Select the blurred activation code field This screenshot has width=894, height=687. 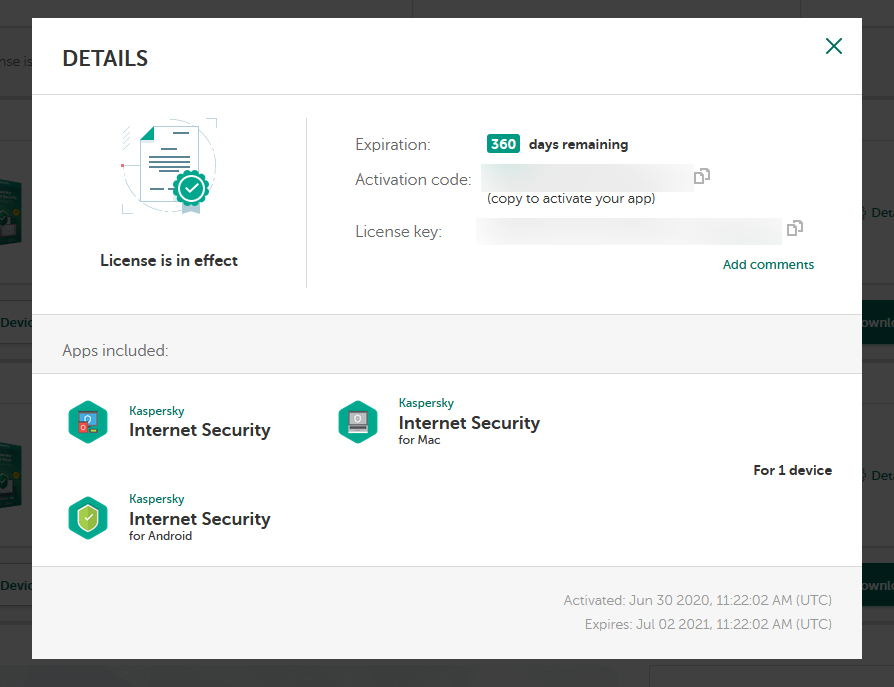(587, 177)
